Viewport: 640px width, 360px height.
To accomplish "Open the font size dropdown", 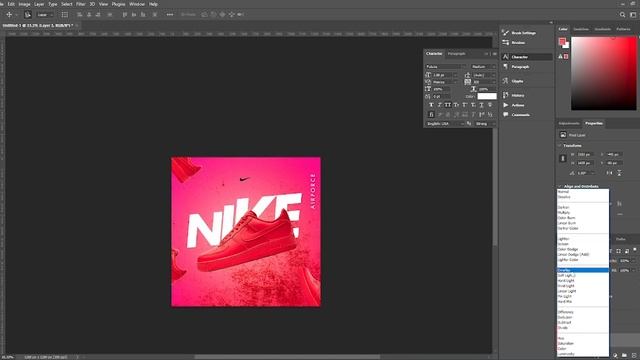I will coord(456,75).
